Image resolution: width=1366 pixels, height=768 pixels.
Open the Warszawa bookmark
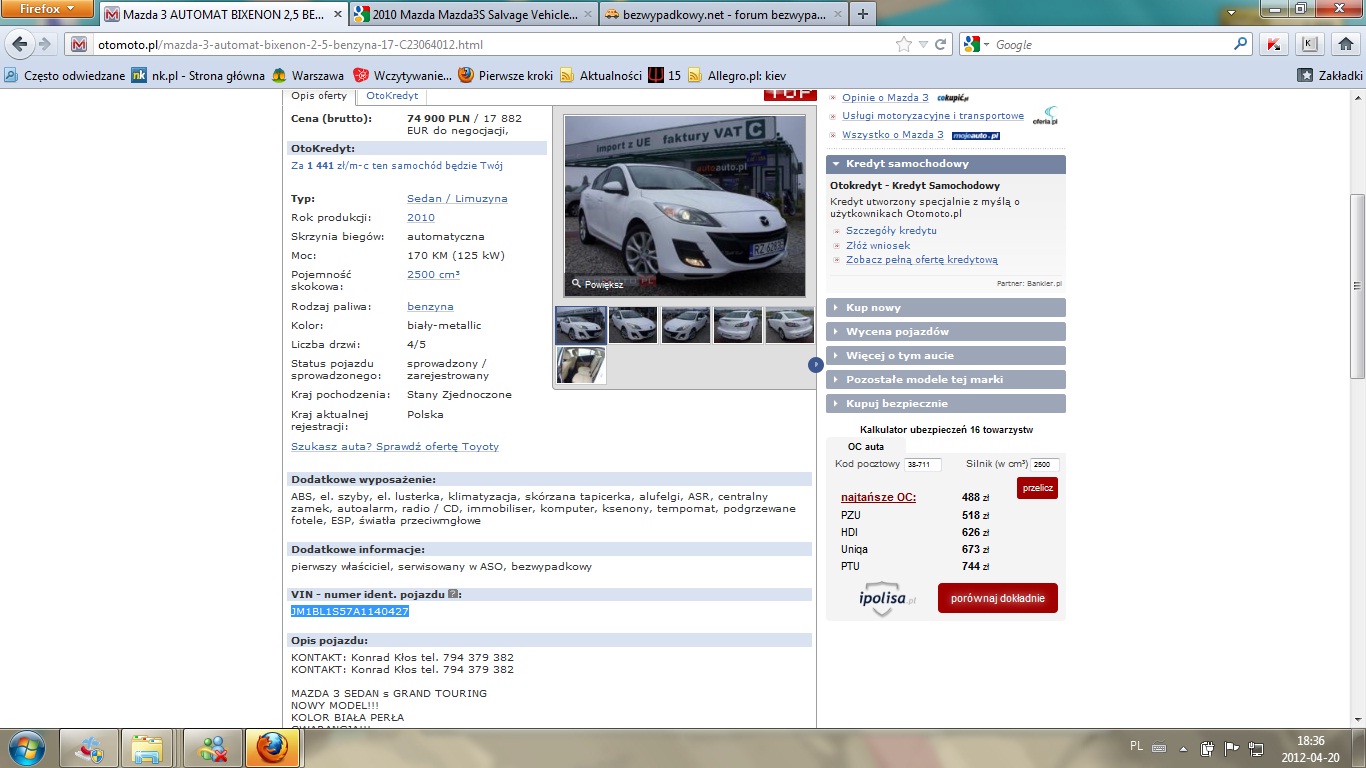click(307, 75)
